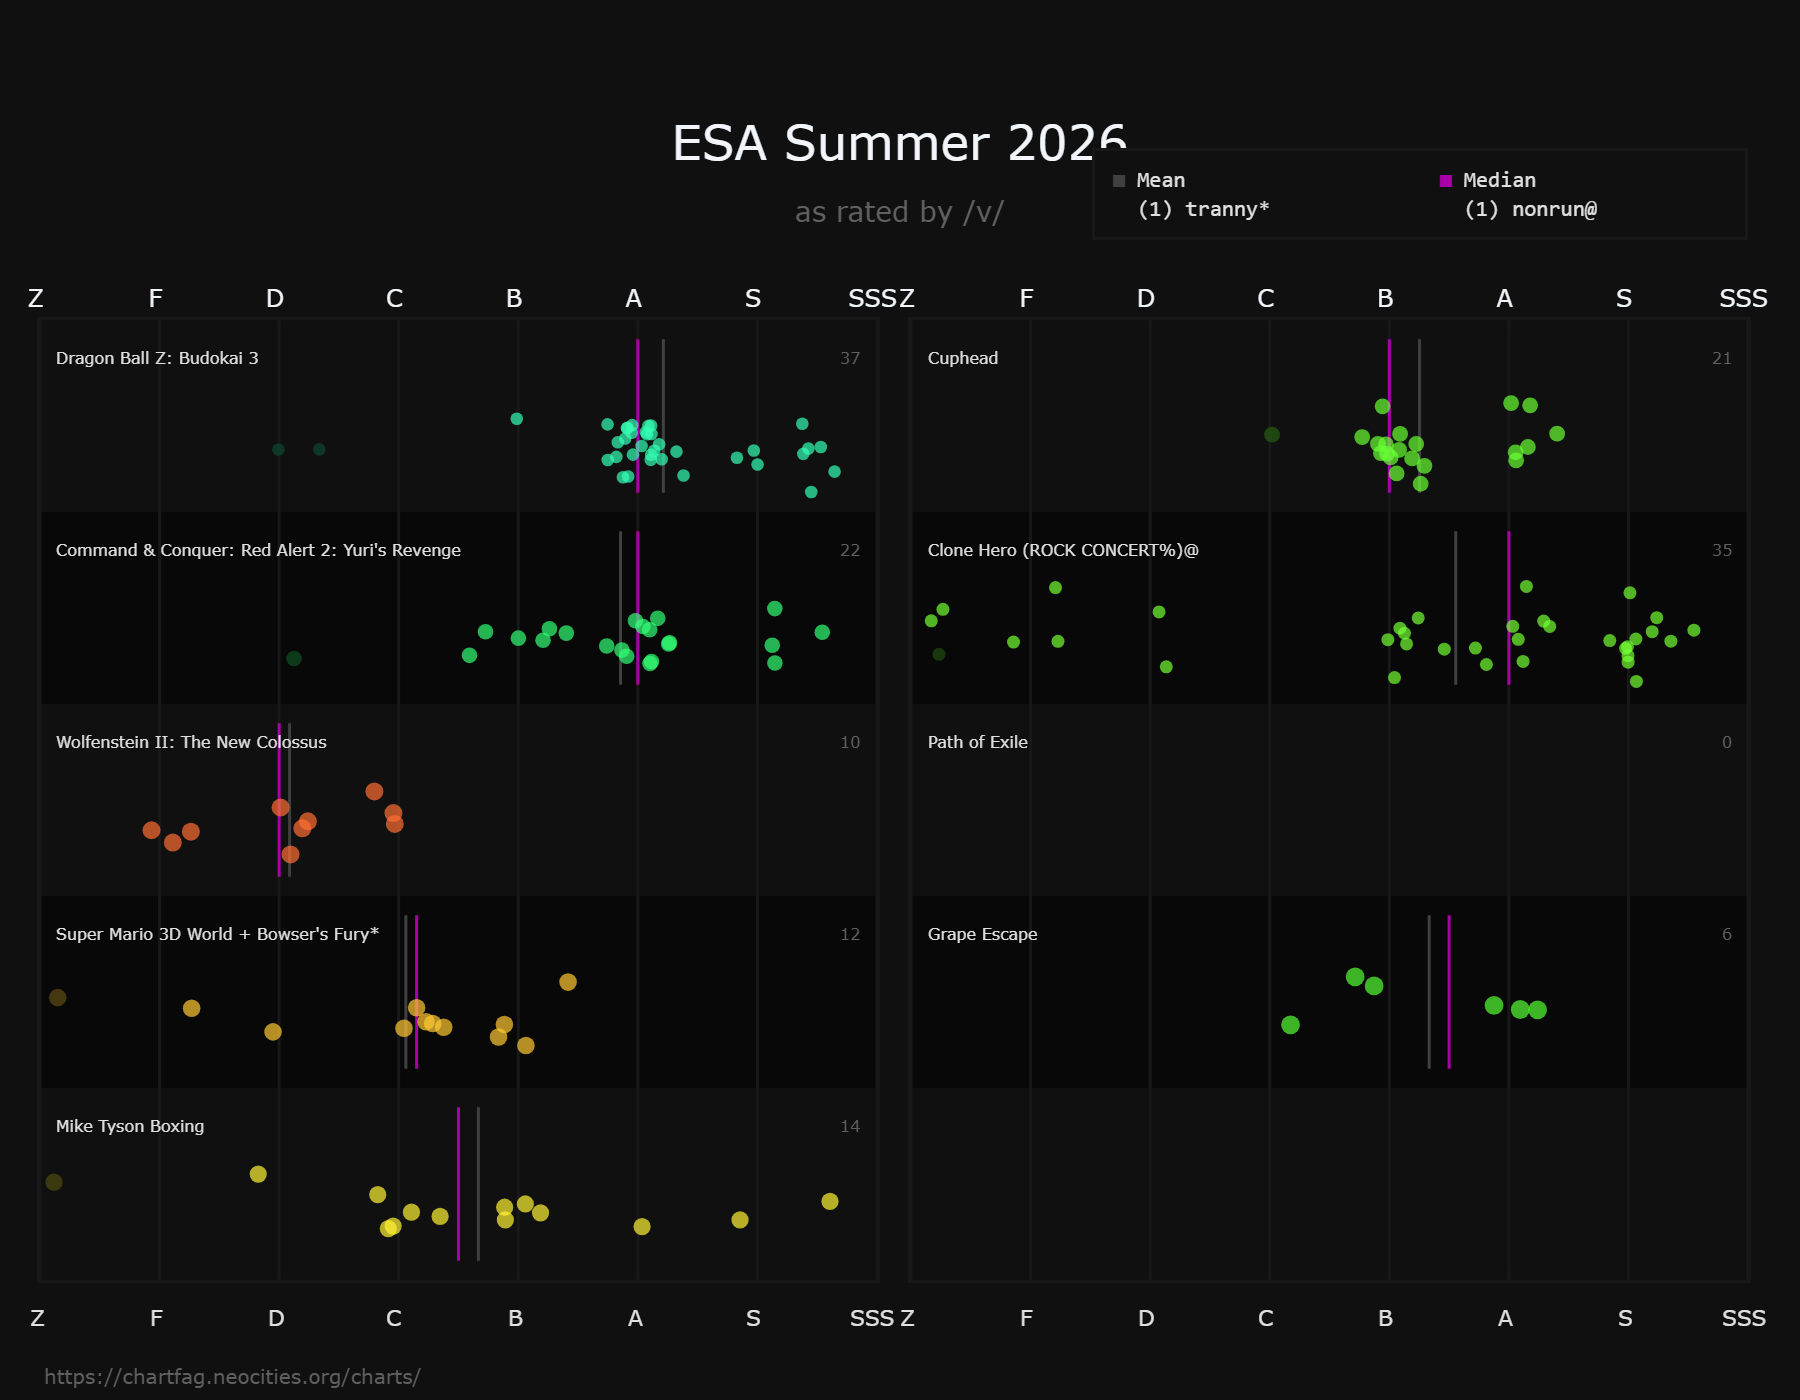Image resolution: width=1800 pixels, height=1400 pixels.
Task: Select the "Mike Tyson Boxing" row title
Action: (130, 1126)
